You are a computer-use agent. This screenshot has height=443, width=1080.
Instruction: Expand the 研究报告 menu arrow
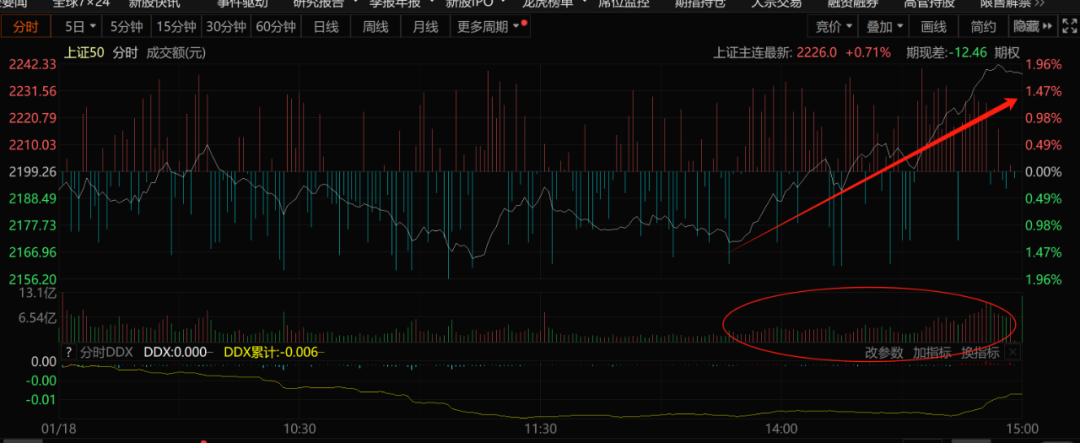click(355, 2)
